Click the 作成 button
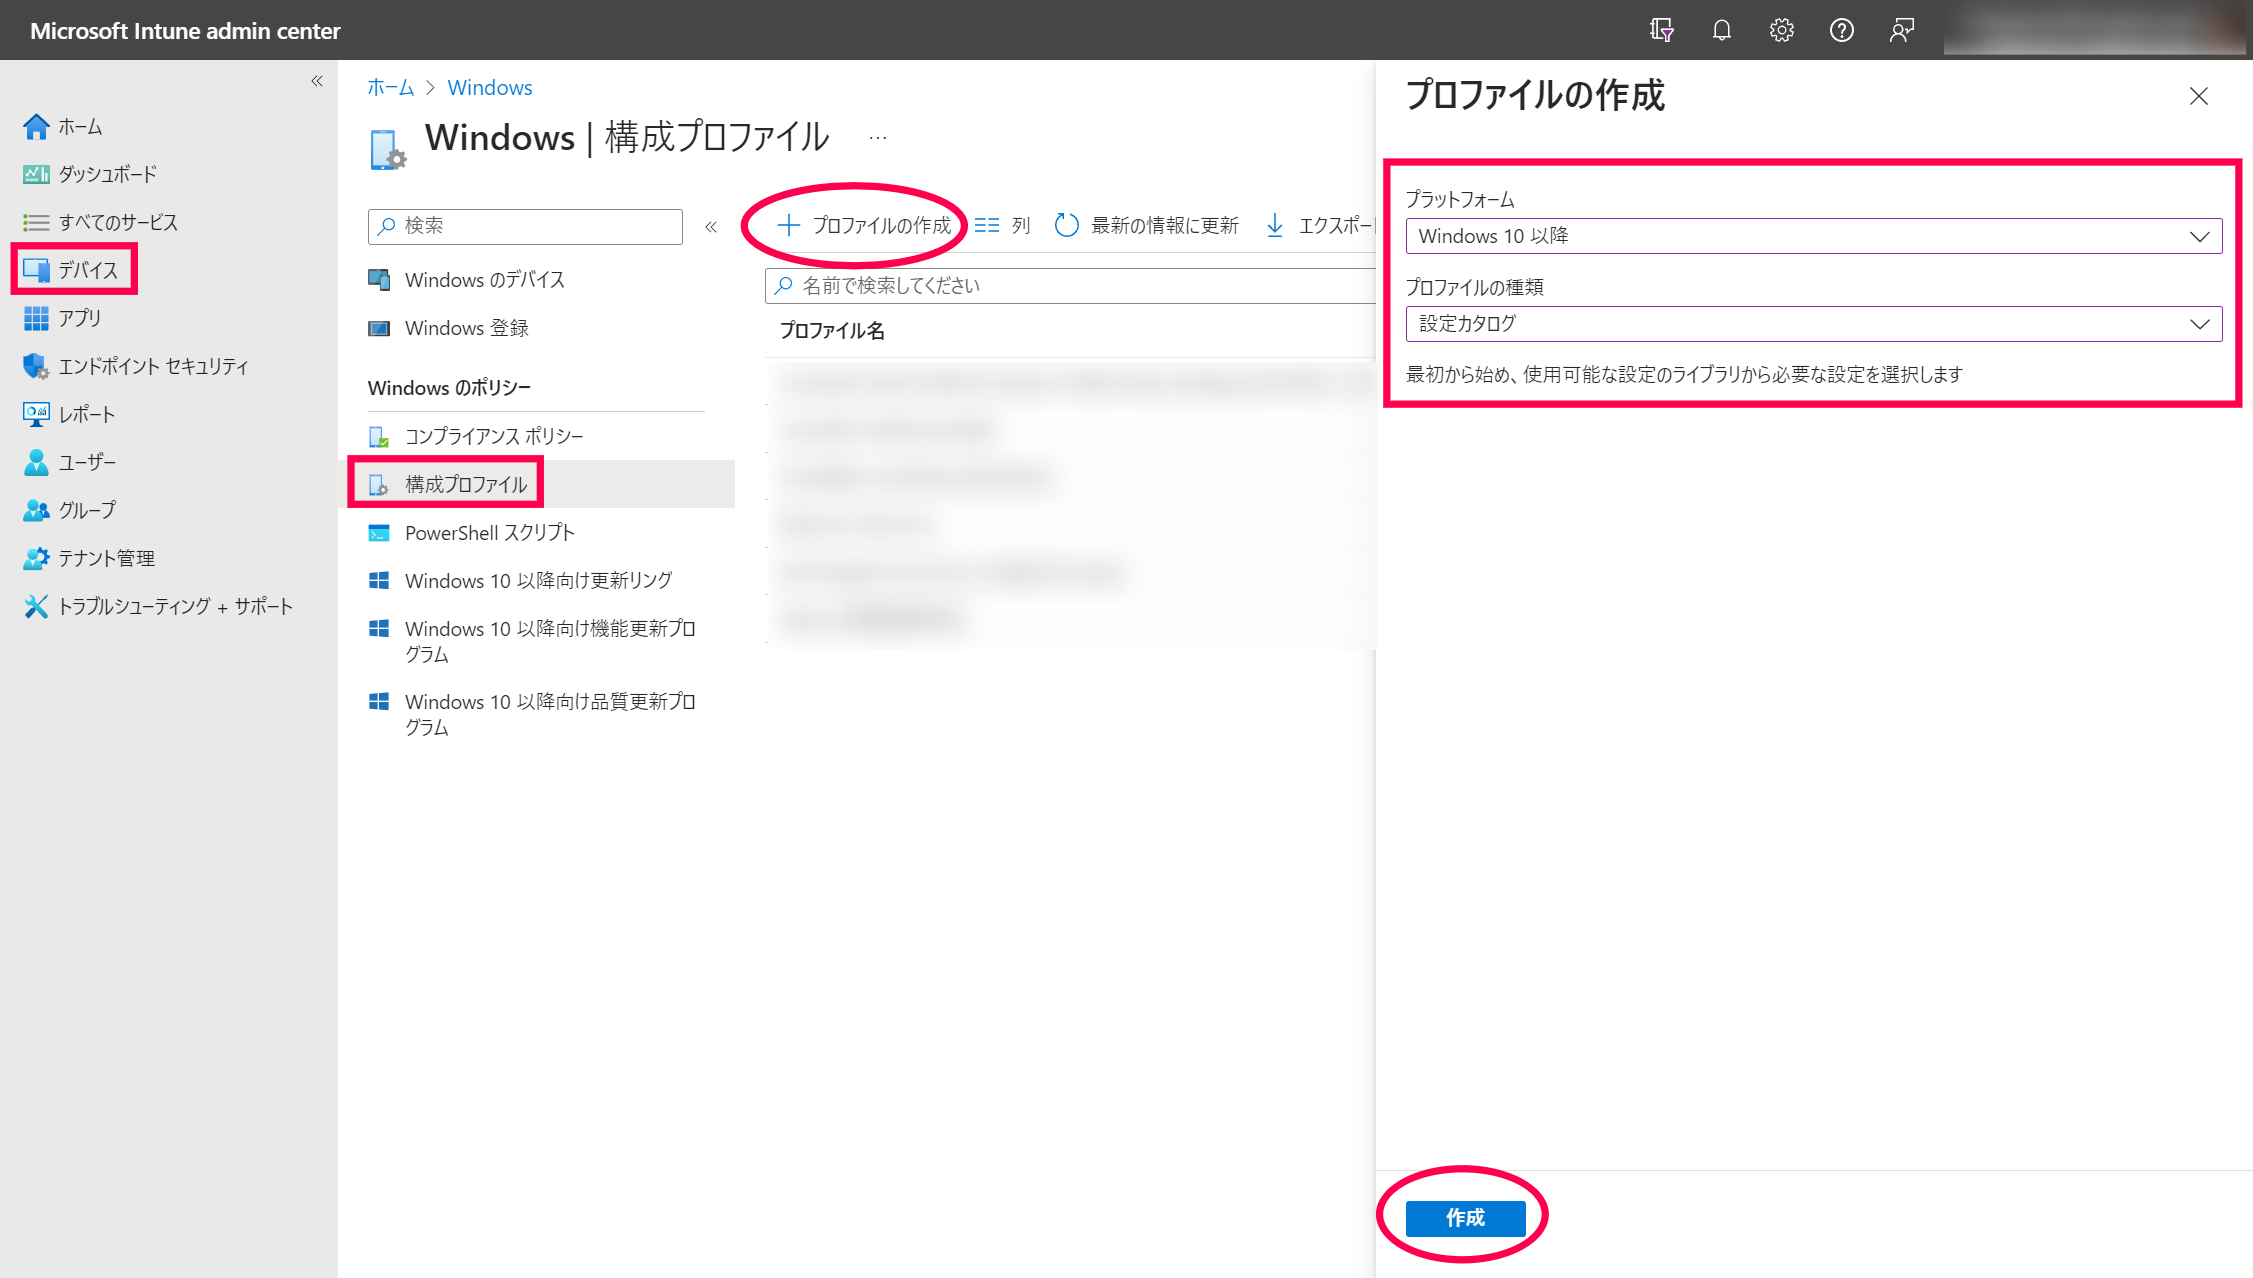 1465,1218
